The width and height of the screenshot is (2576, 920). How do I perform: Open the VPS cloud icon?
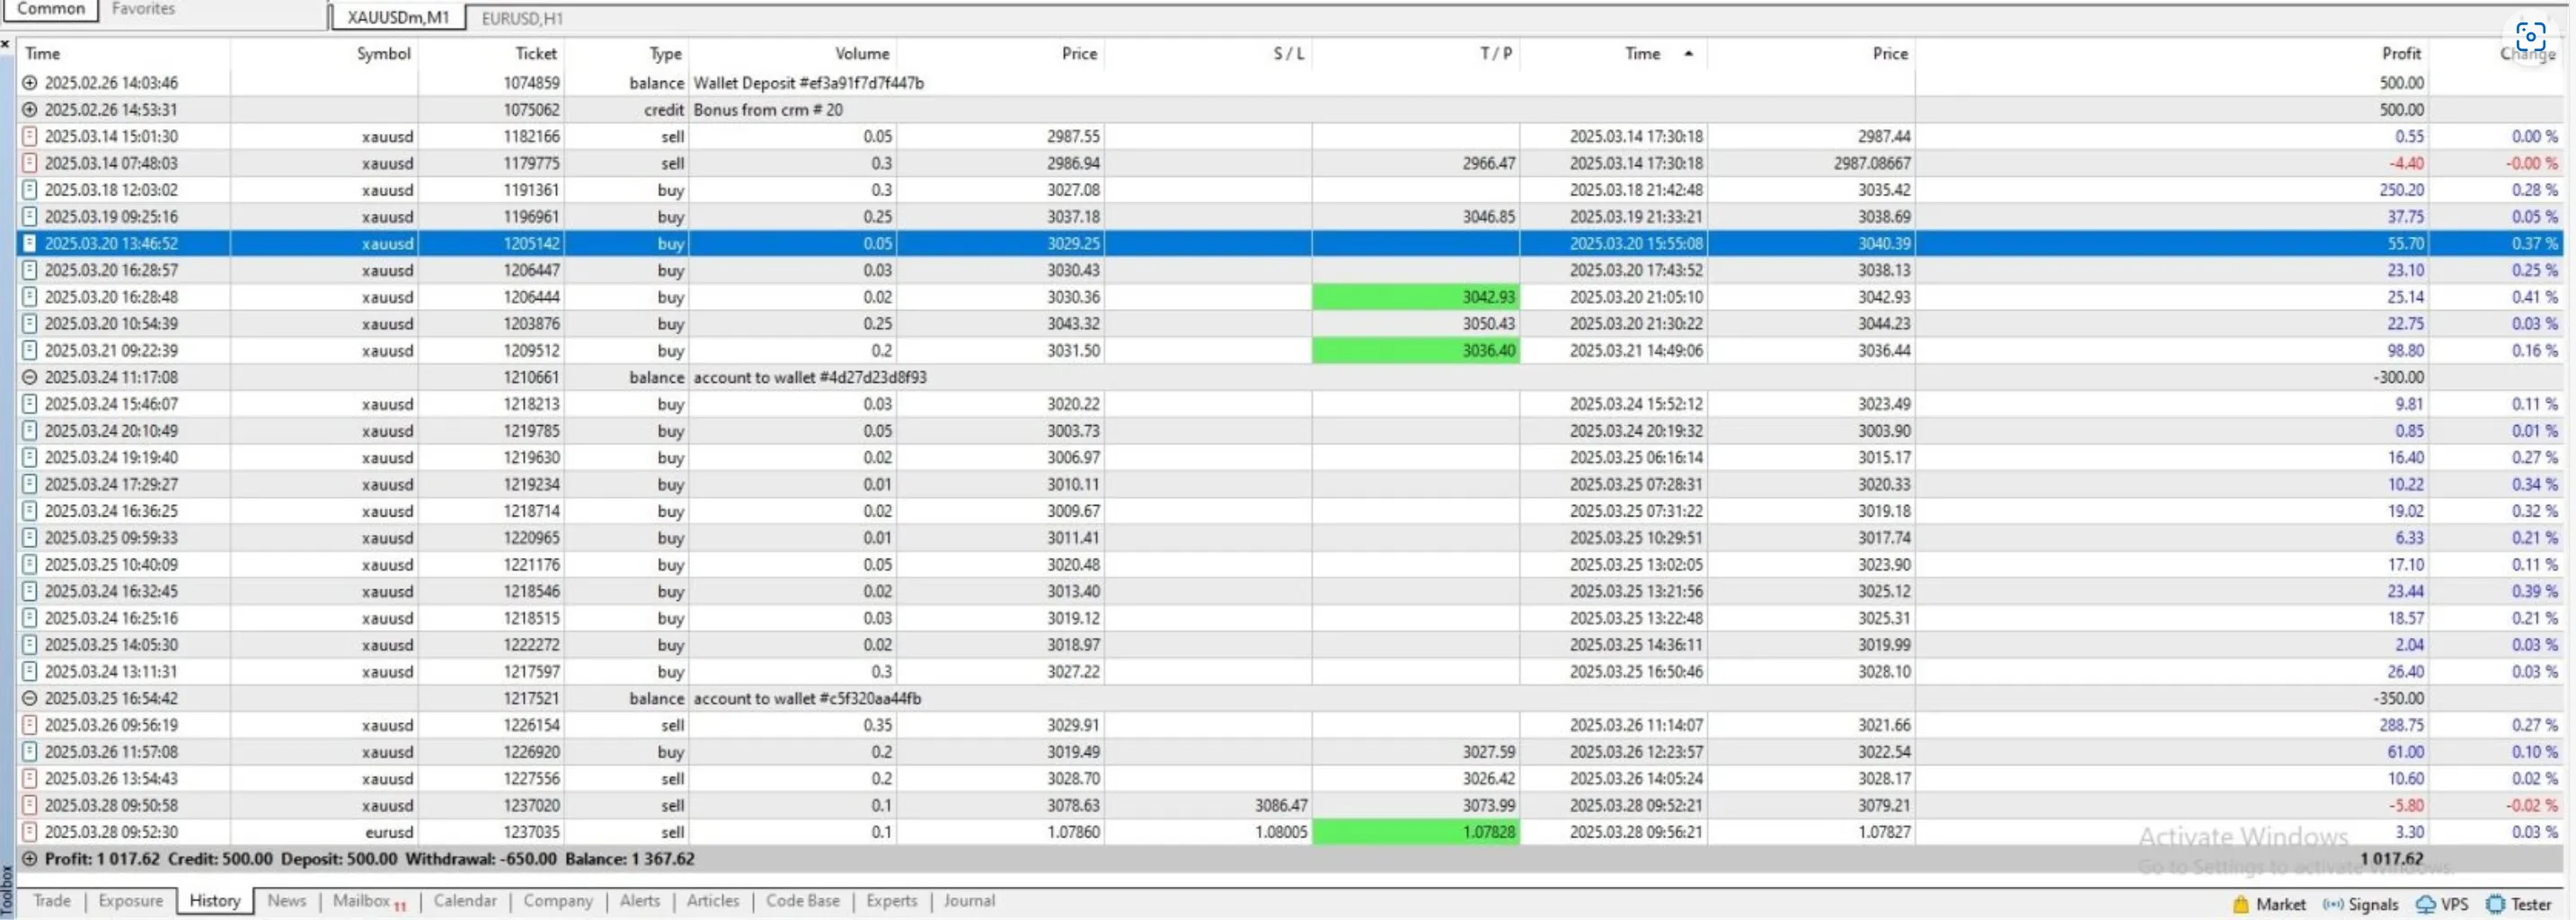pos(2425,904)
